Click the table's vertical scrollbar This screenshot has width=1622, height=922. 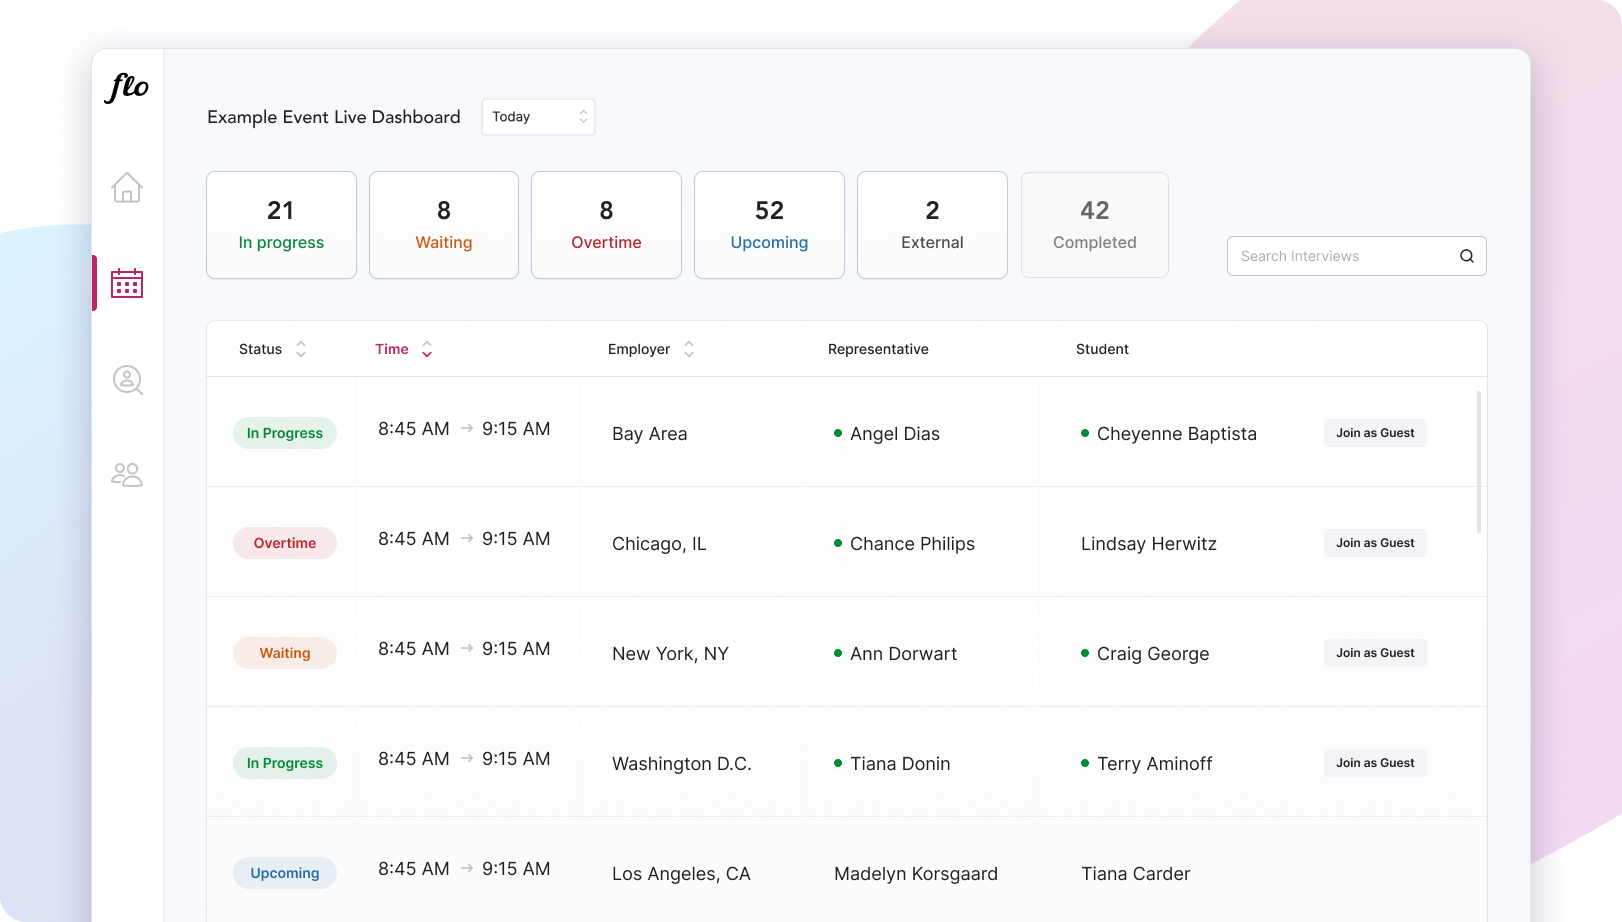[1479, 462]
